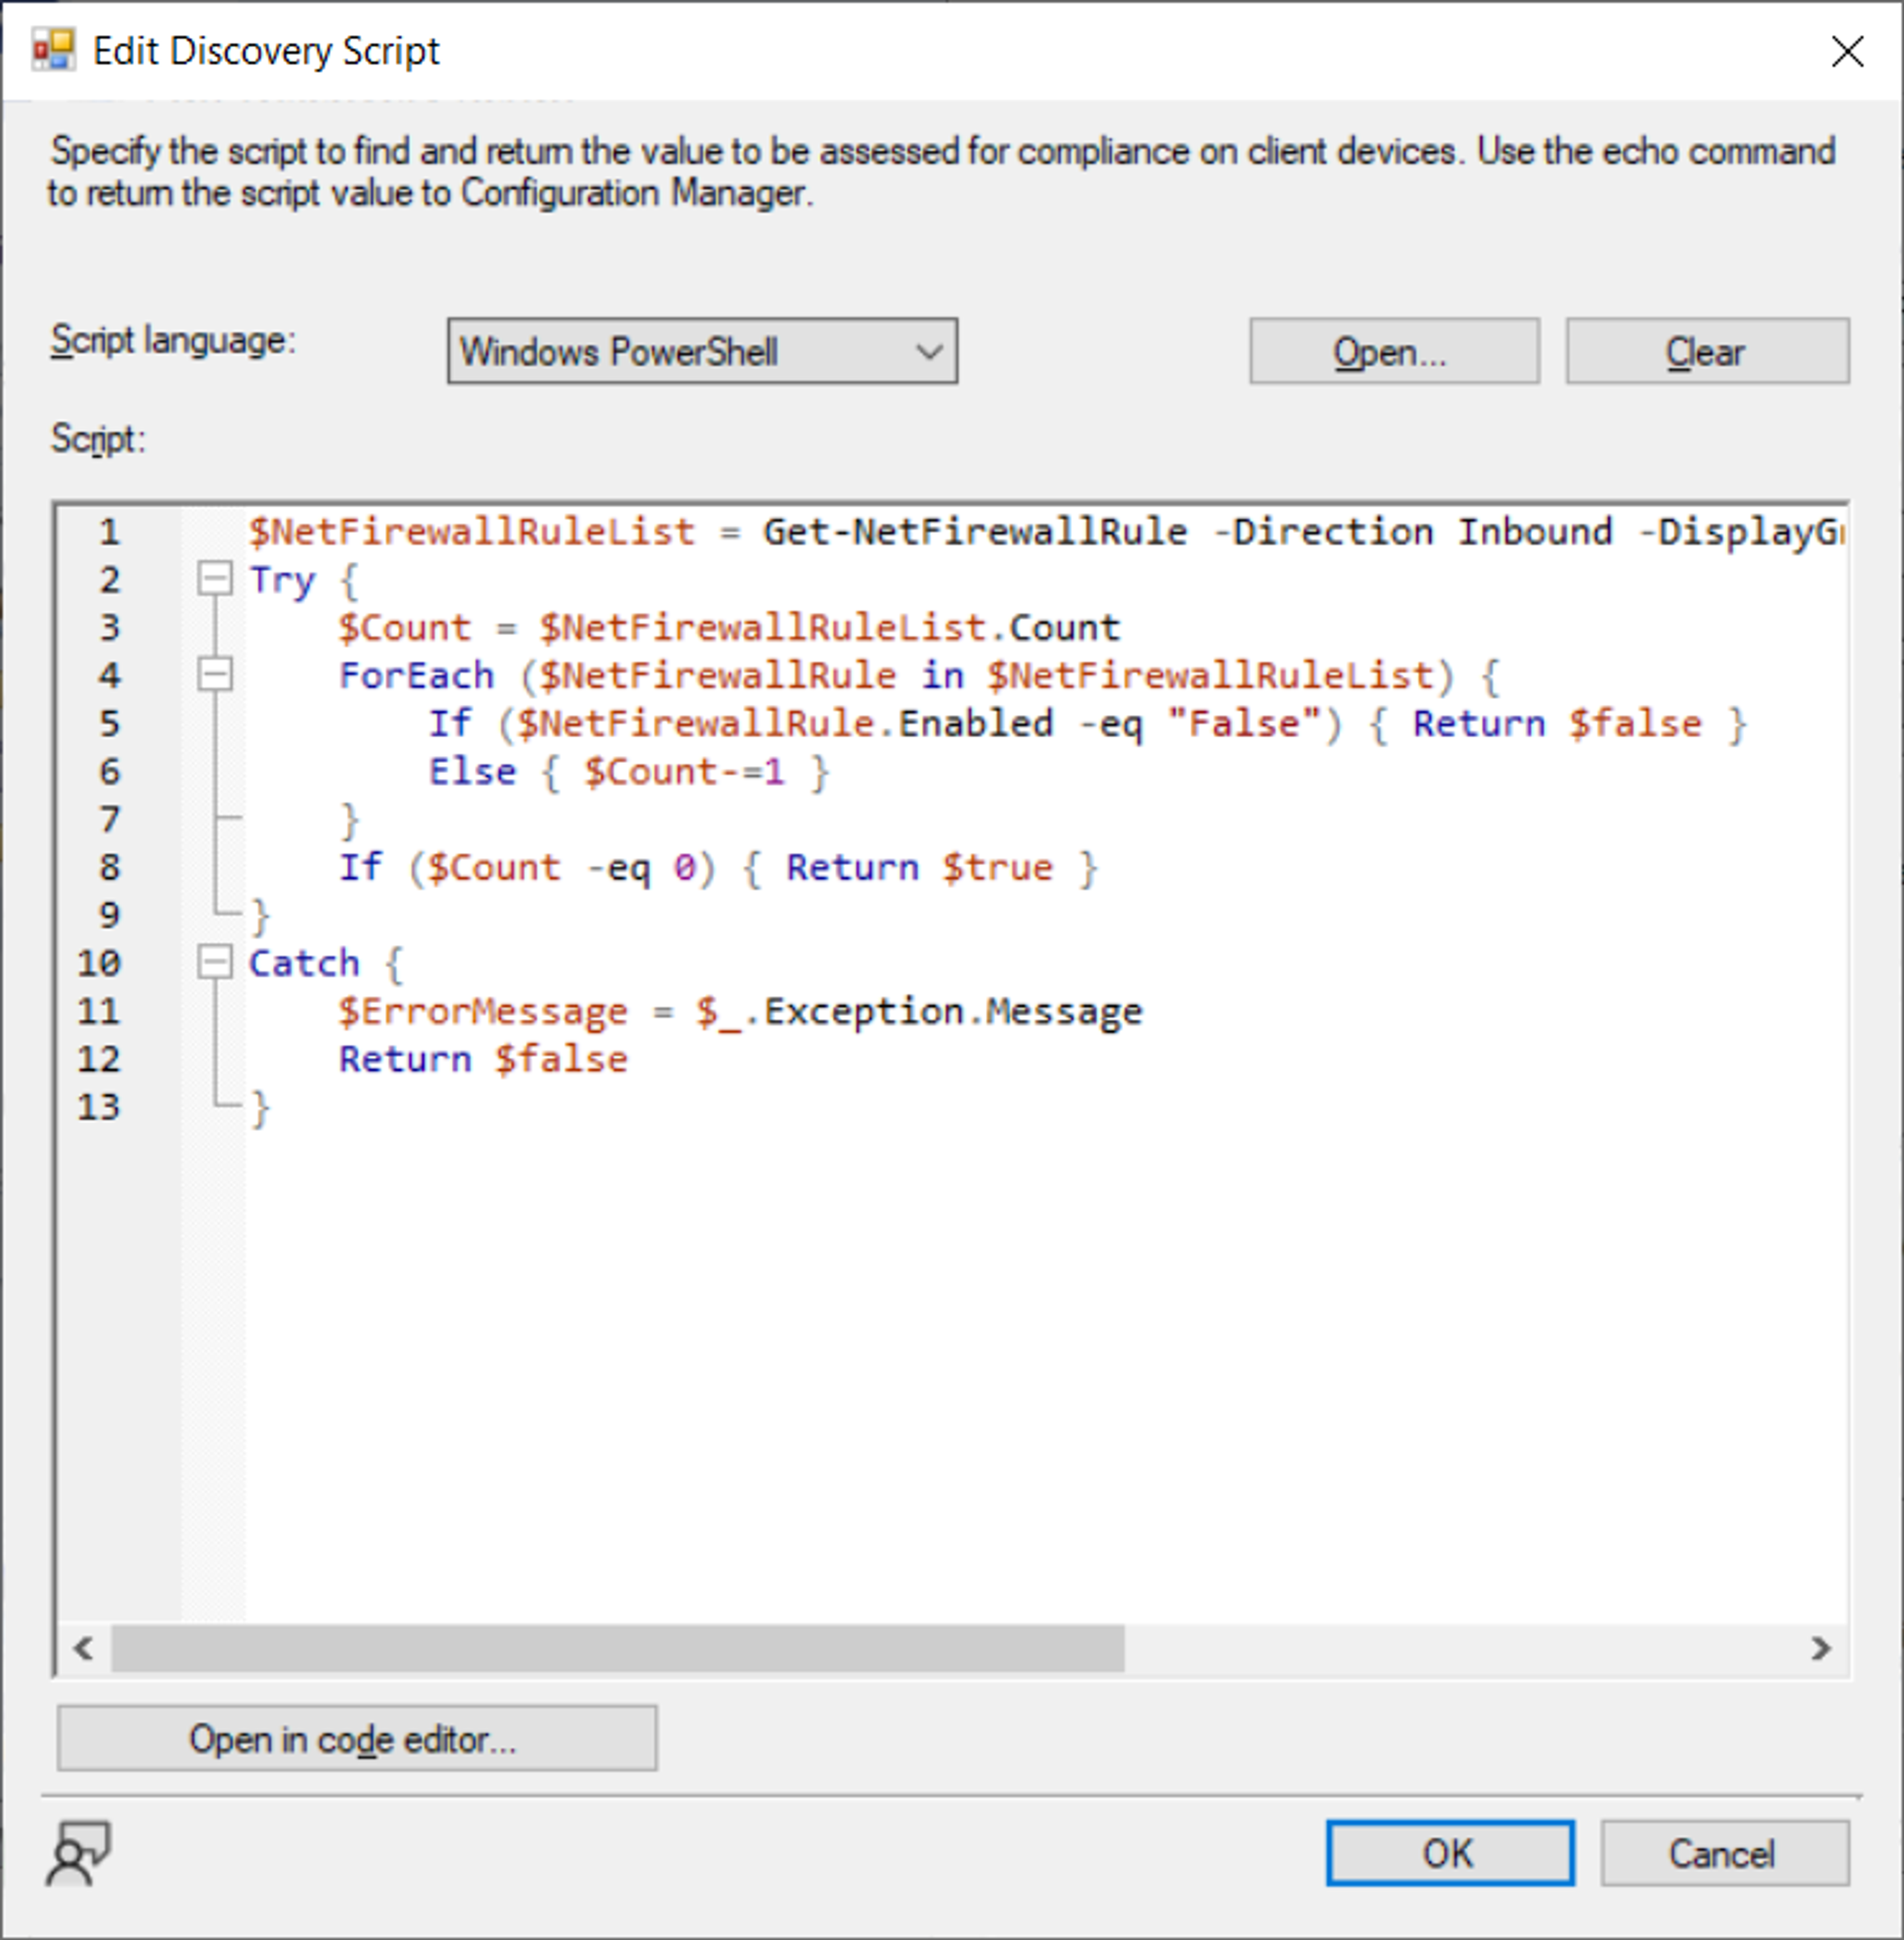This screenshot has height=1940, width=1904.
Task: Confirm with the OK button
Action: tap(1450, 1853)
